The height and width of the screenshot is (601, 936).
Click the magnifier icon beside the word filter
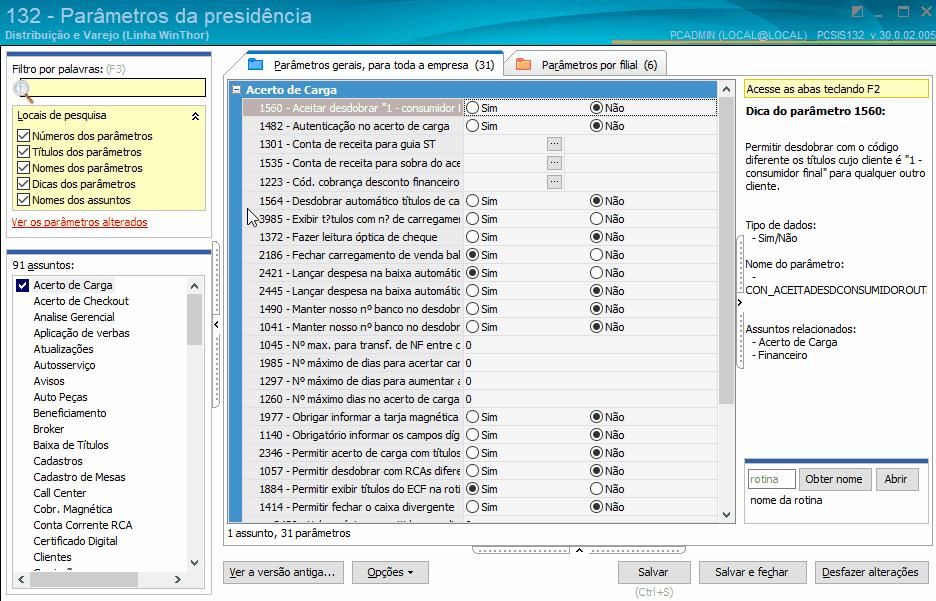coord(21,90)
